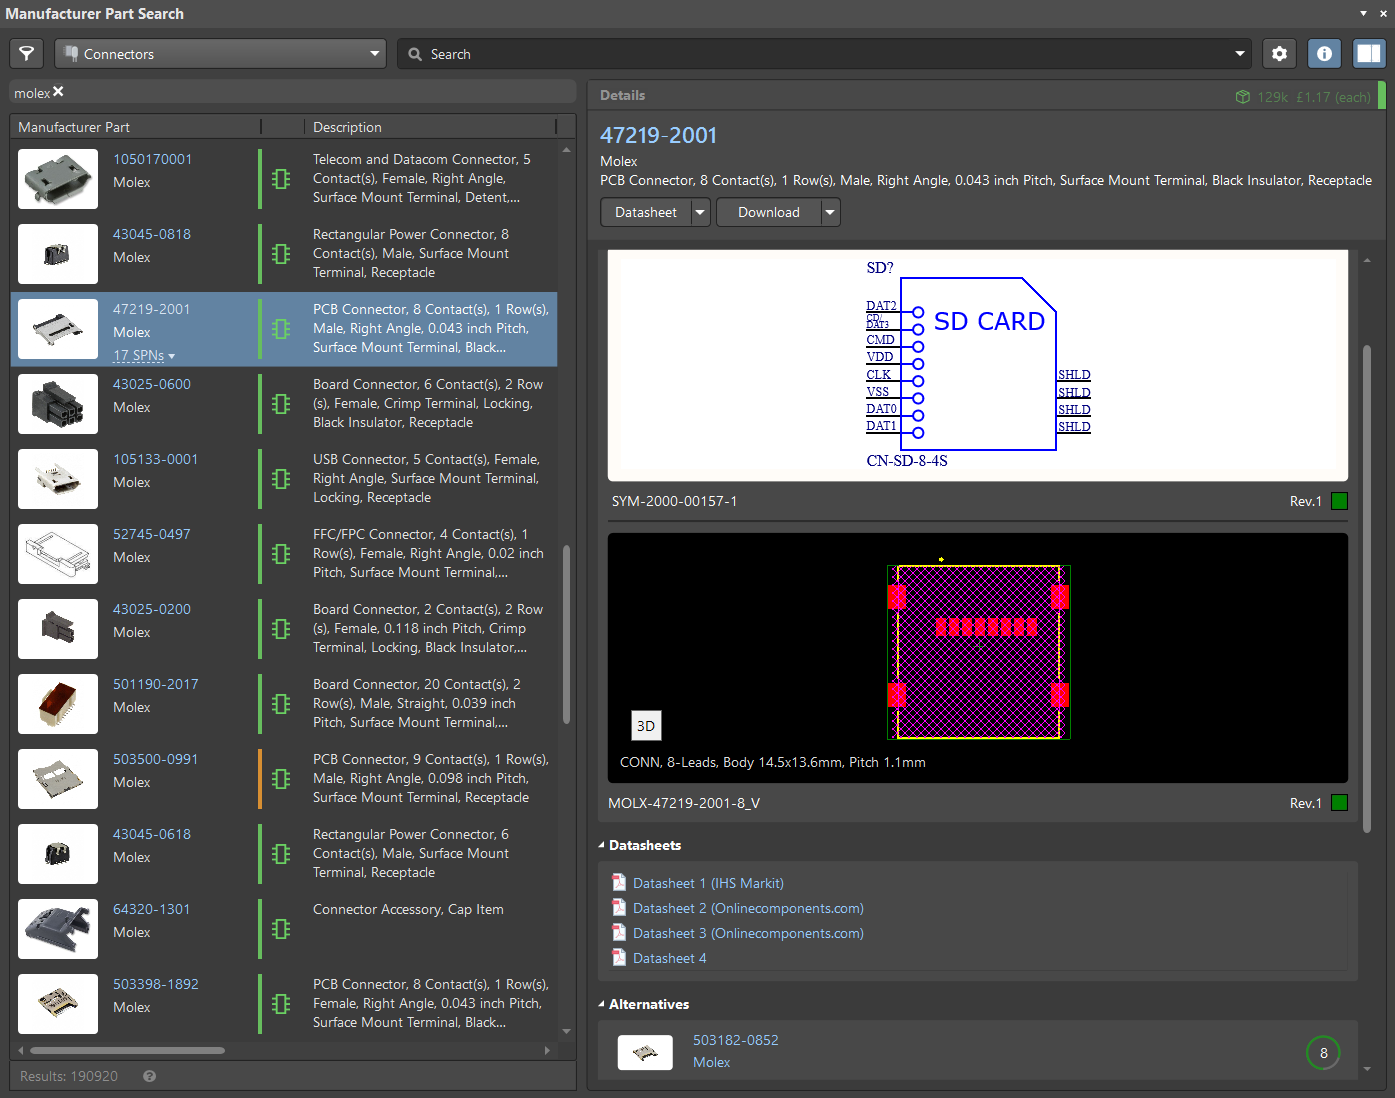Click component model icon for 43025-0200
This screenshot has width=1395, height=1098.
pos(281,629)
